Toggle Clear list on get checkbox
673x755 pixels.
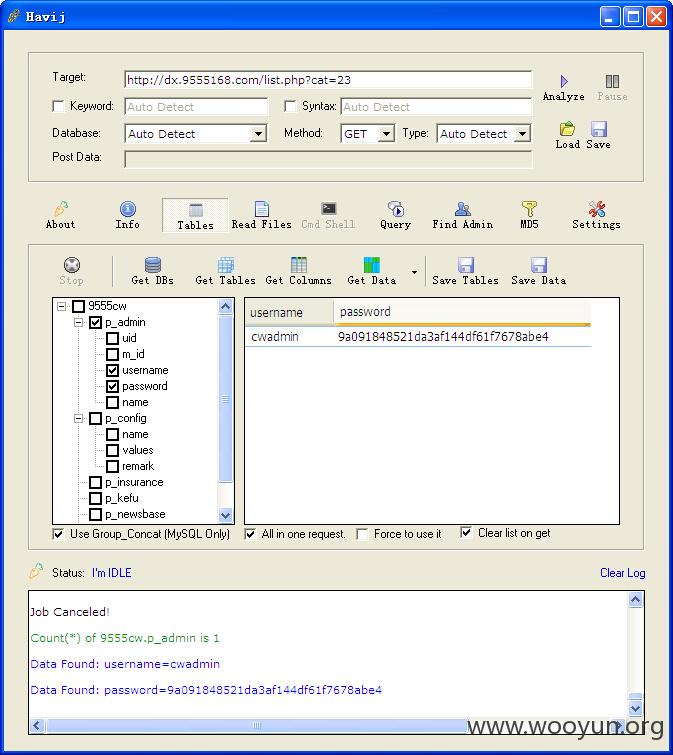[x=466, y=533]
